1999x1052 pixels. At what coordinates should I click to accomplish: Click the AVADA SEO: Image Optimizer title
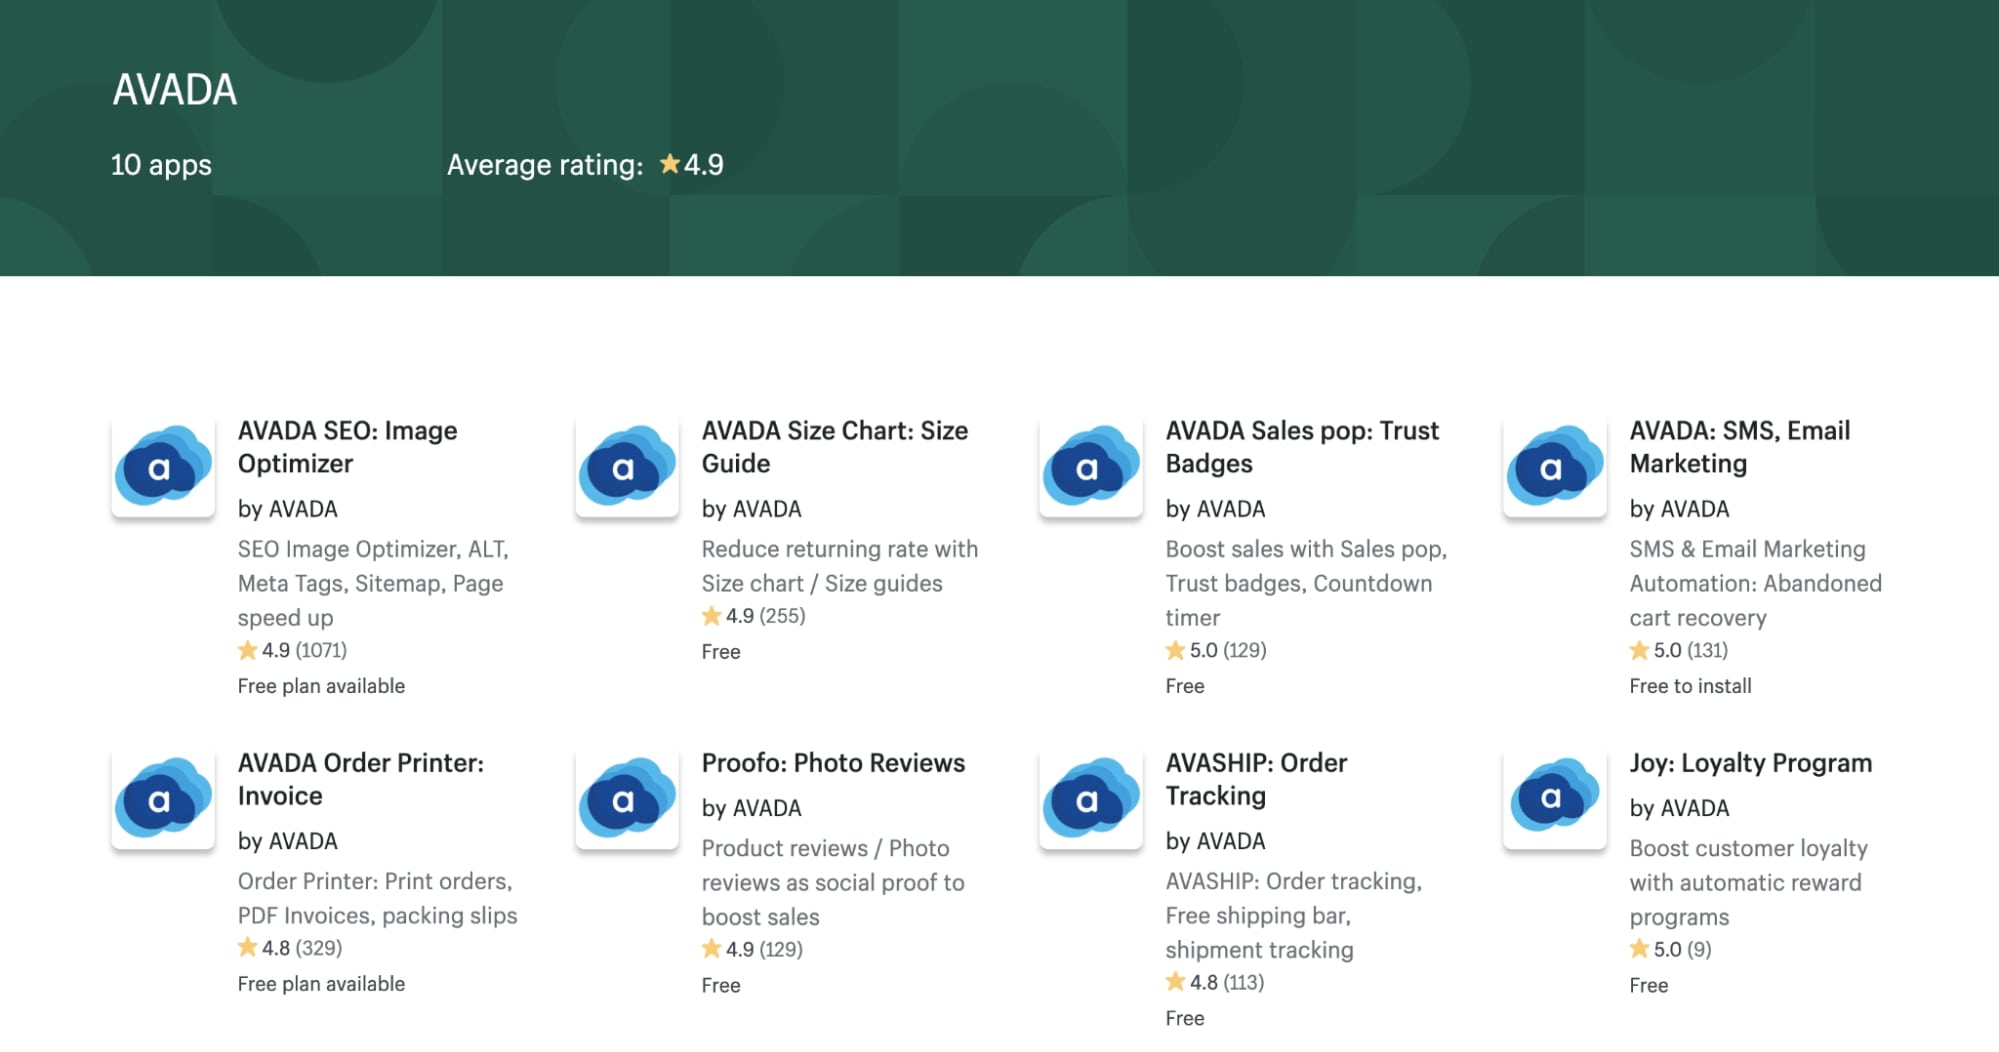click(347, 447)
